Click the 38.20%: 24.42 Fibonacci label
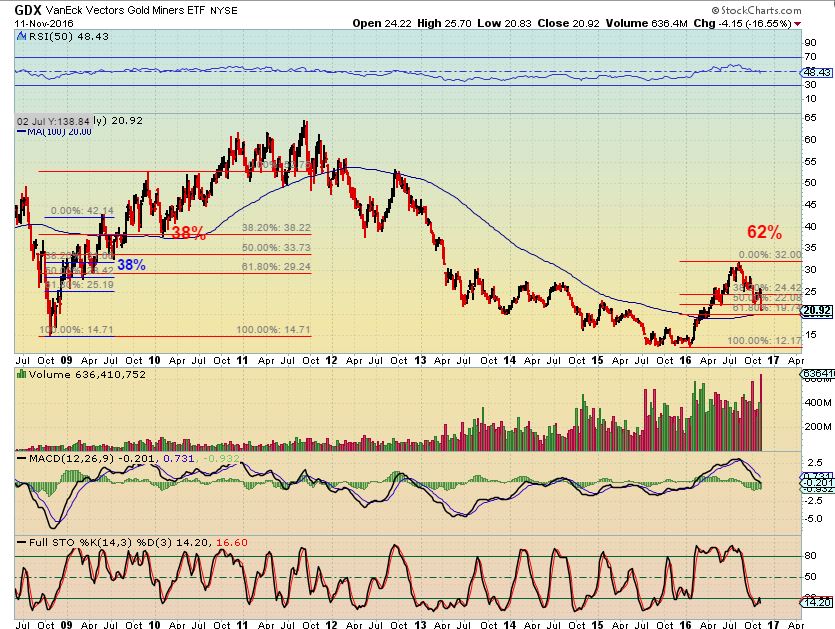 click(767, 288)
